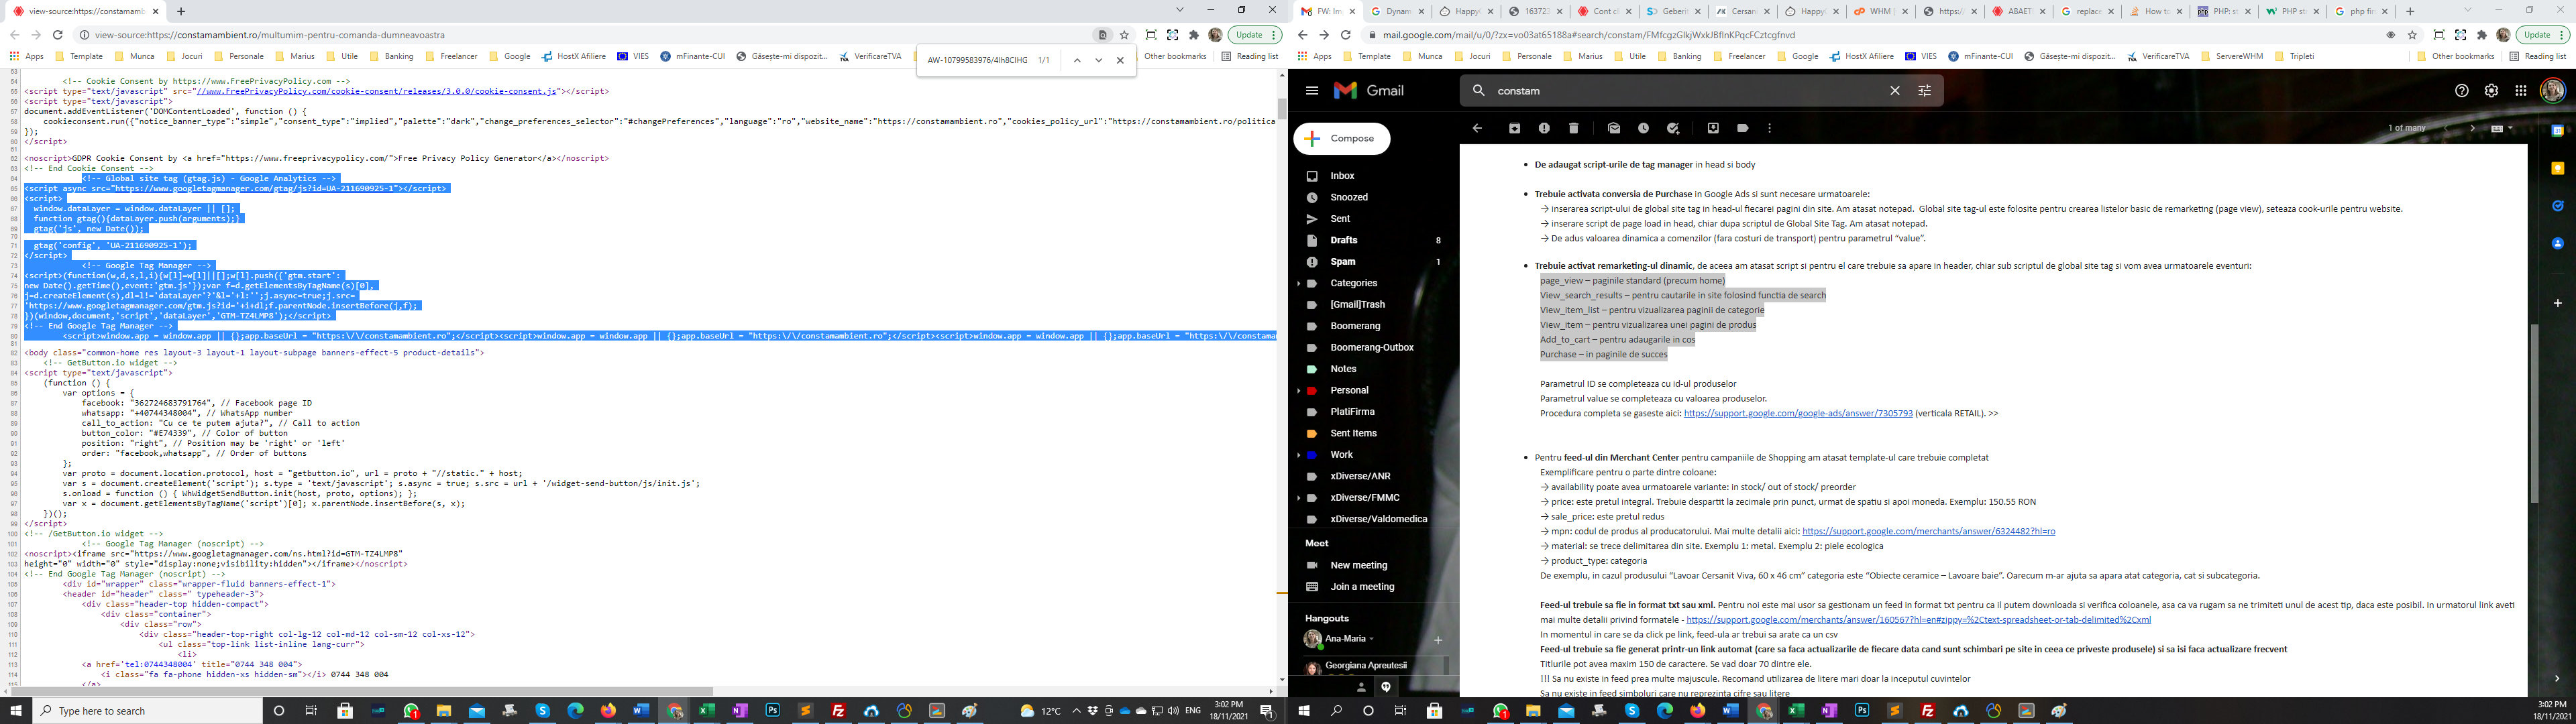Viewport: 2576px width, 724px height.
Task: Click view-source window address bar
Action: (x=590, y=35)
